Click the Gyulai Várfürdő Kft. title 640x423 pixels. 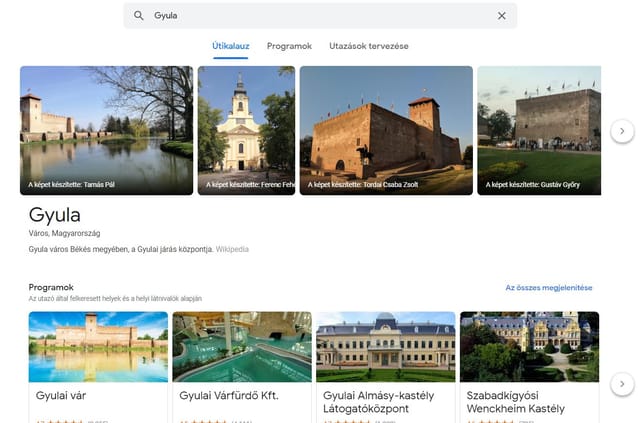point(229,396)
